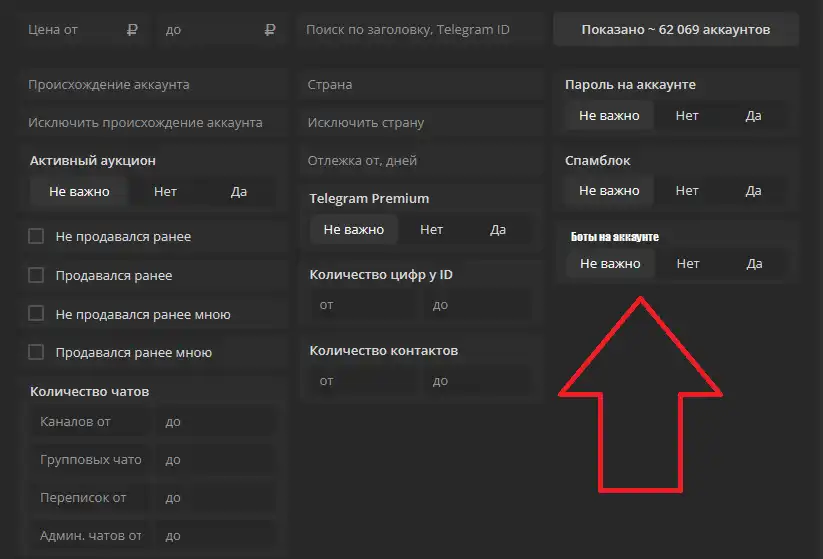
Task: Click the 'Количество контактов' heading
Action: 384,351
